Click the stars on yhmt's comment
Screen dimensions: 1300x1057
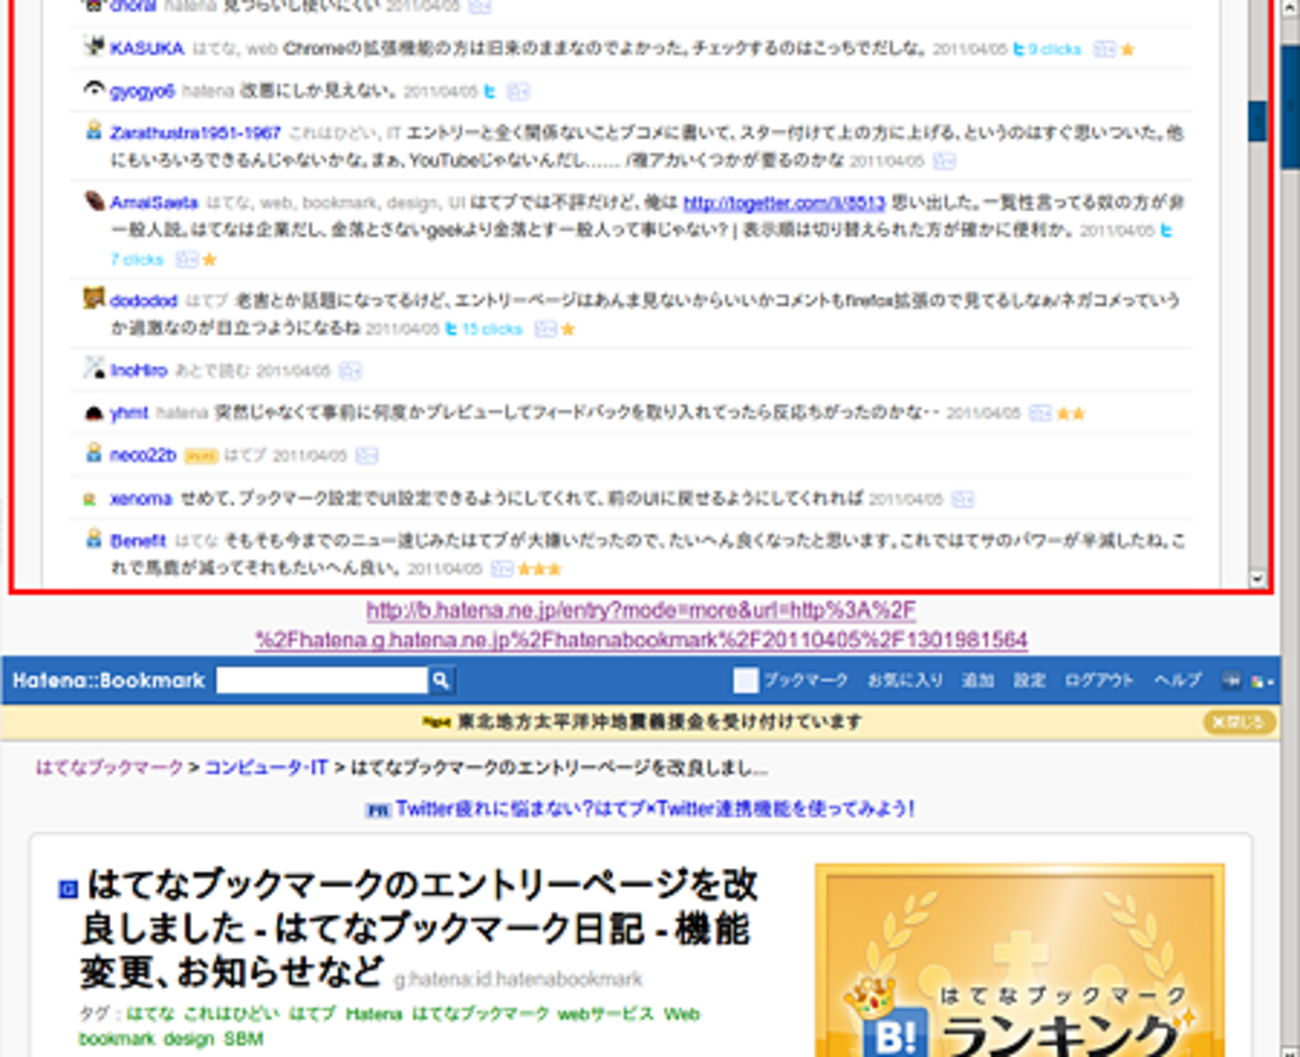tap(1071, 413)
